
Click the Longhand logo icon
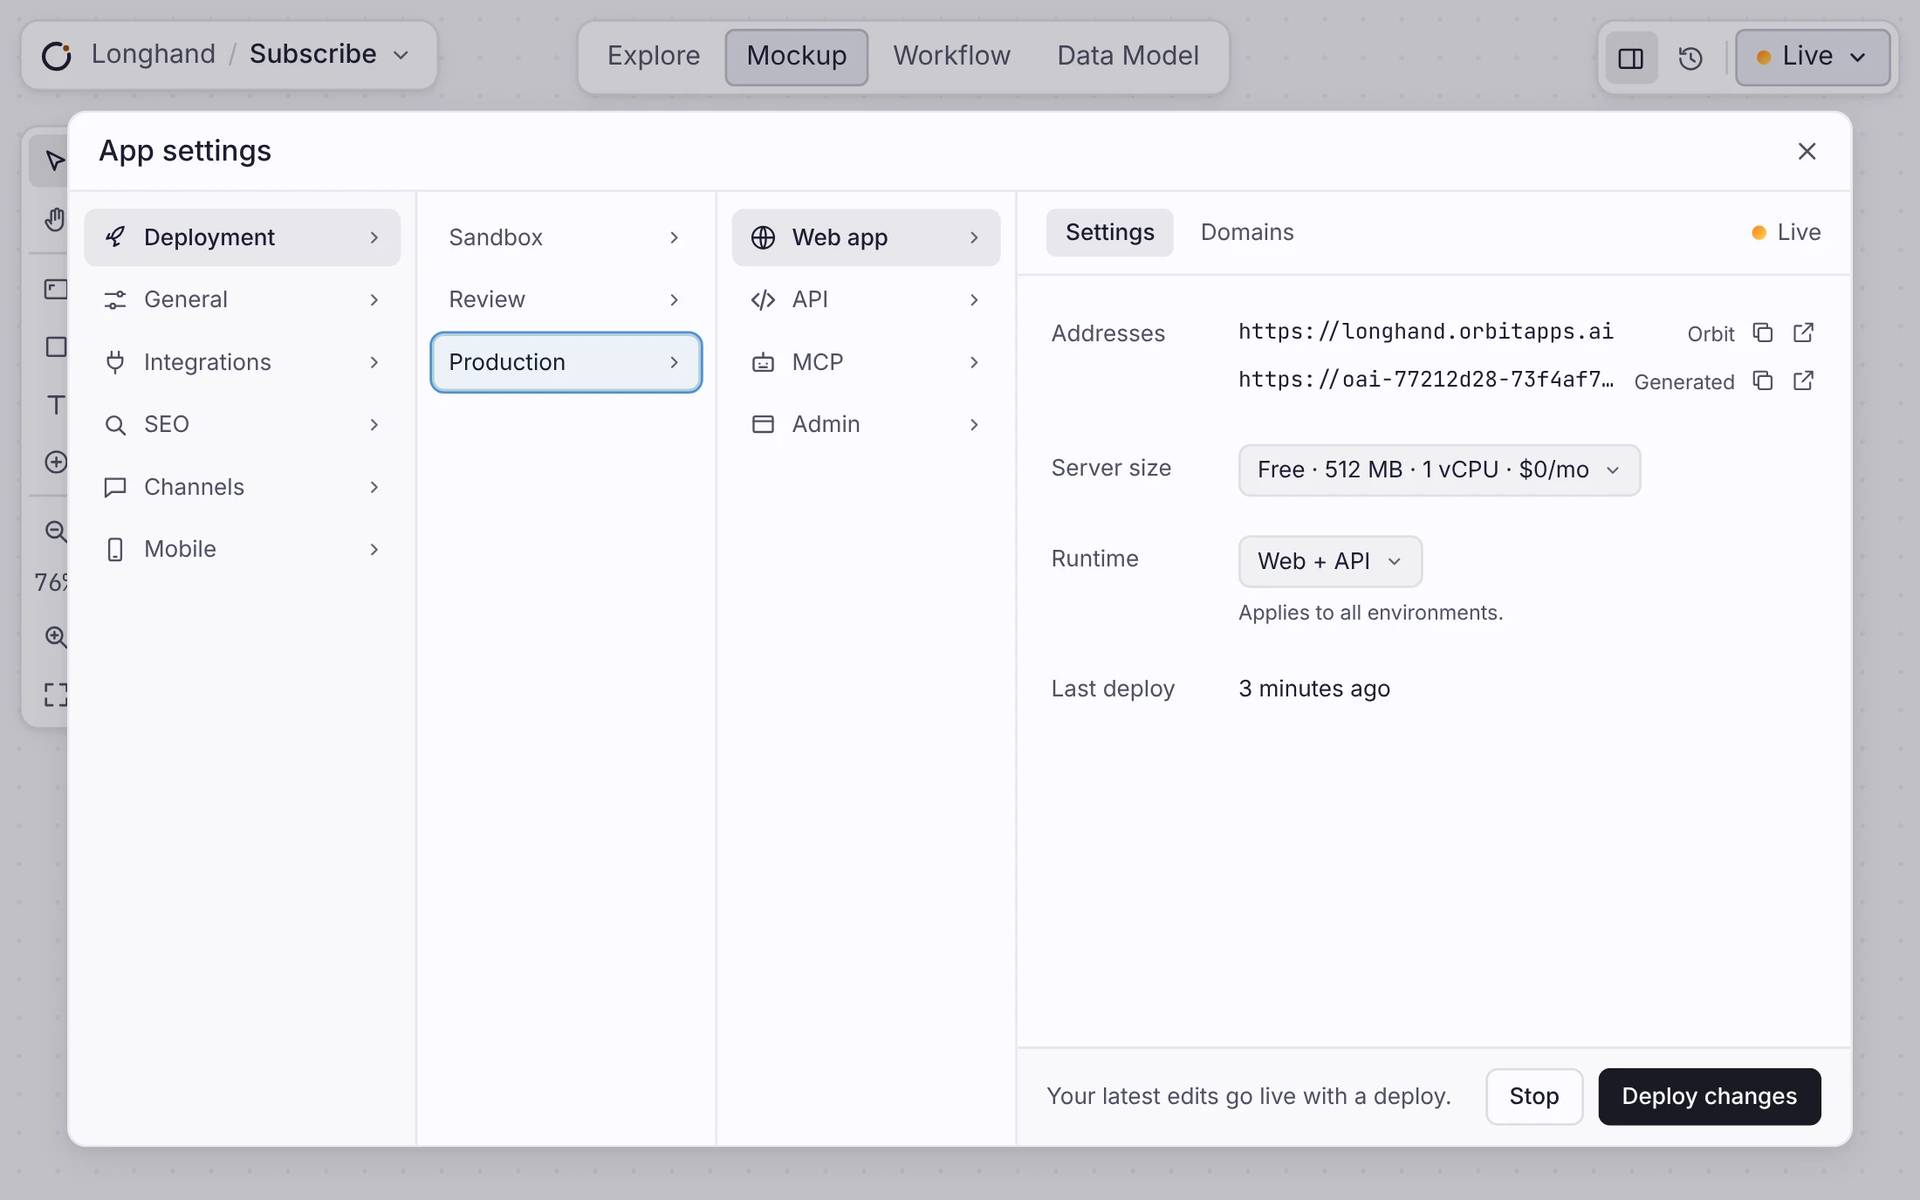click(x=57, y=55)
